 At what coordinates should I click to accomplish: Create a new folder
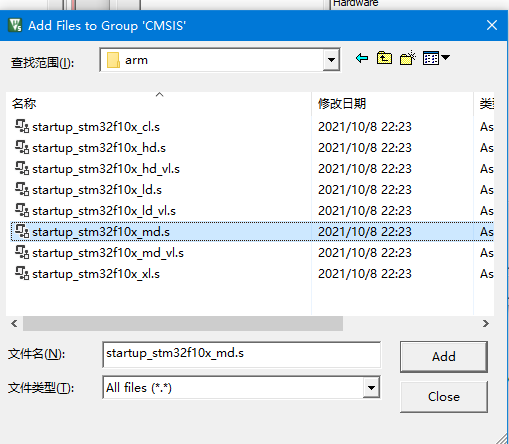coord(408,58)
